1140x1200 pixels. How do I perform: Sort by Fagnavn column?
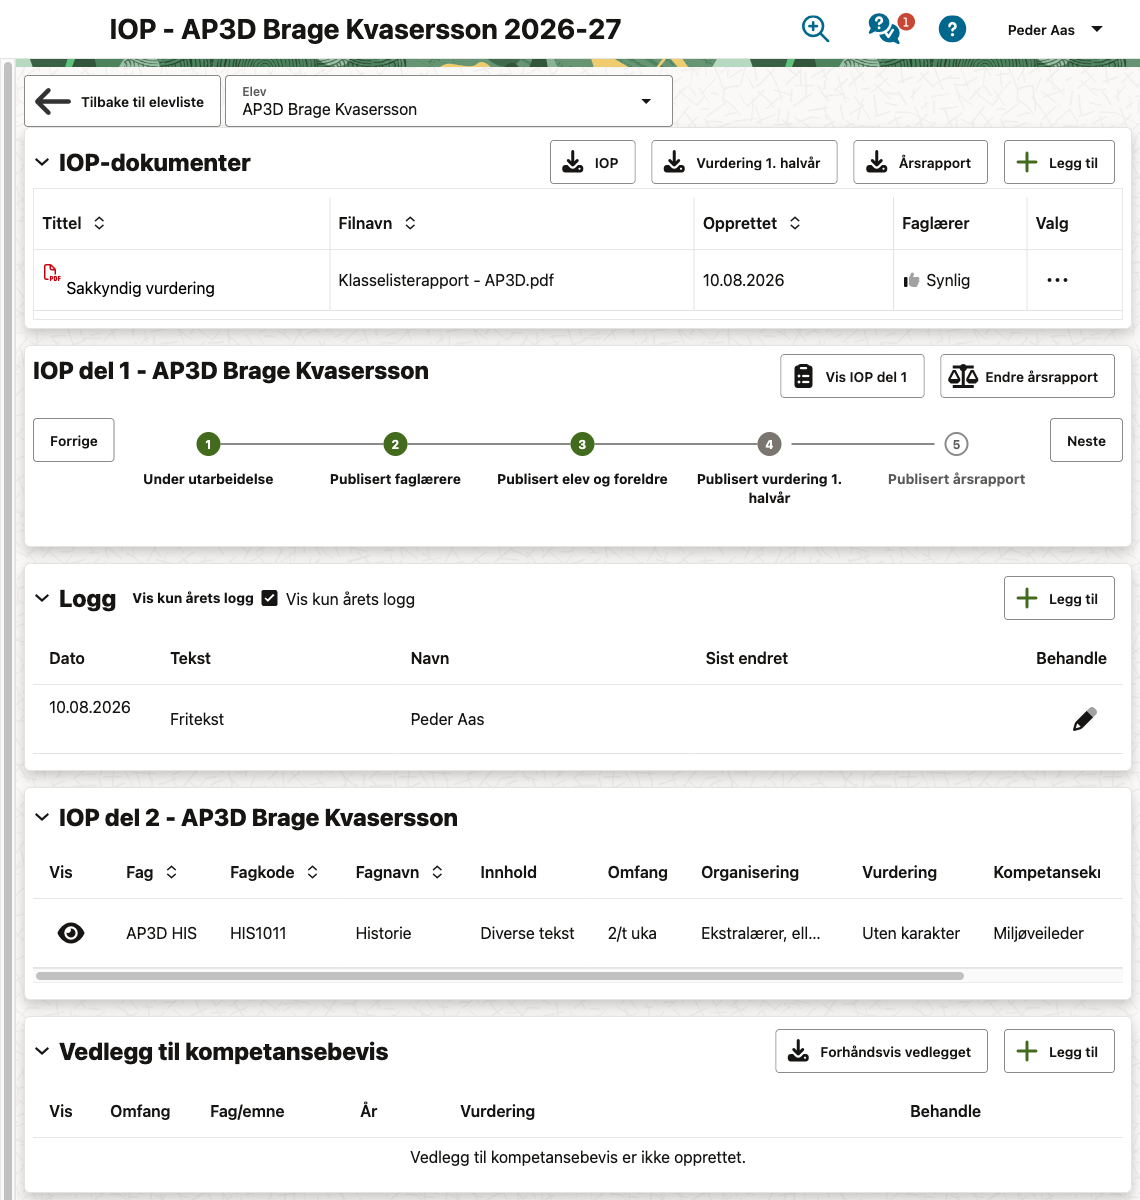pos(437,872)
